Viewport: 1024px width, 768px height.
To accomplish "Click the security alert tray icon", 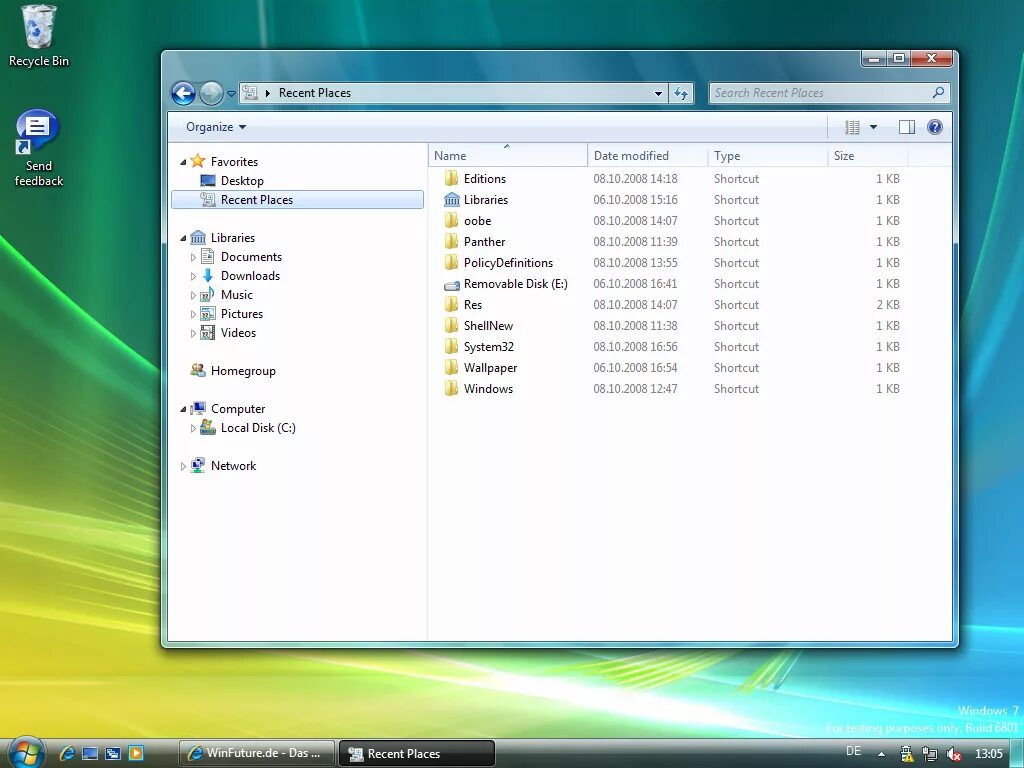I will [x=906, y=754].
